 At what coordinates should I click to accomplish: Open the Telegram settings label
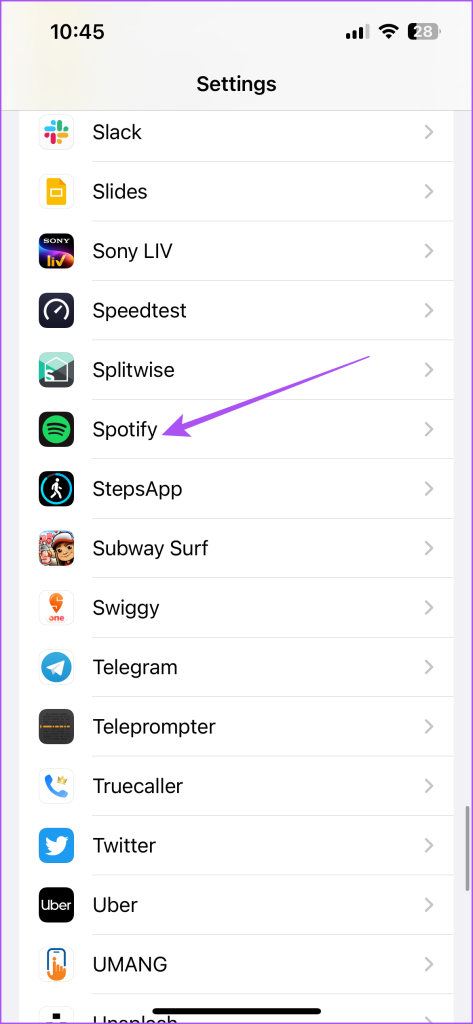(x=135, y=667)
